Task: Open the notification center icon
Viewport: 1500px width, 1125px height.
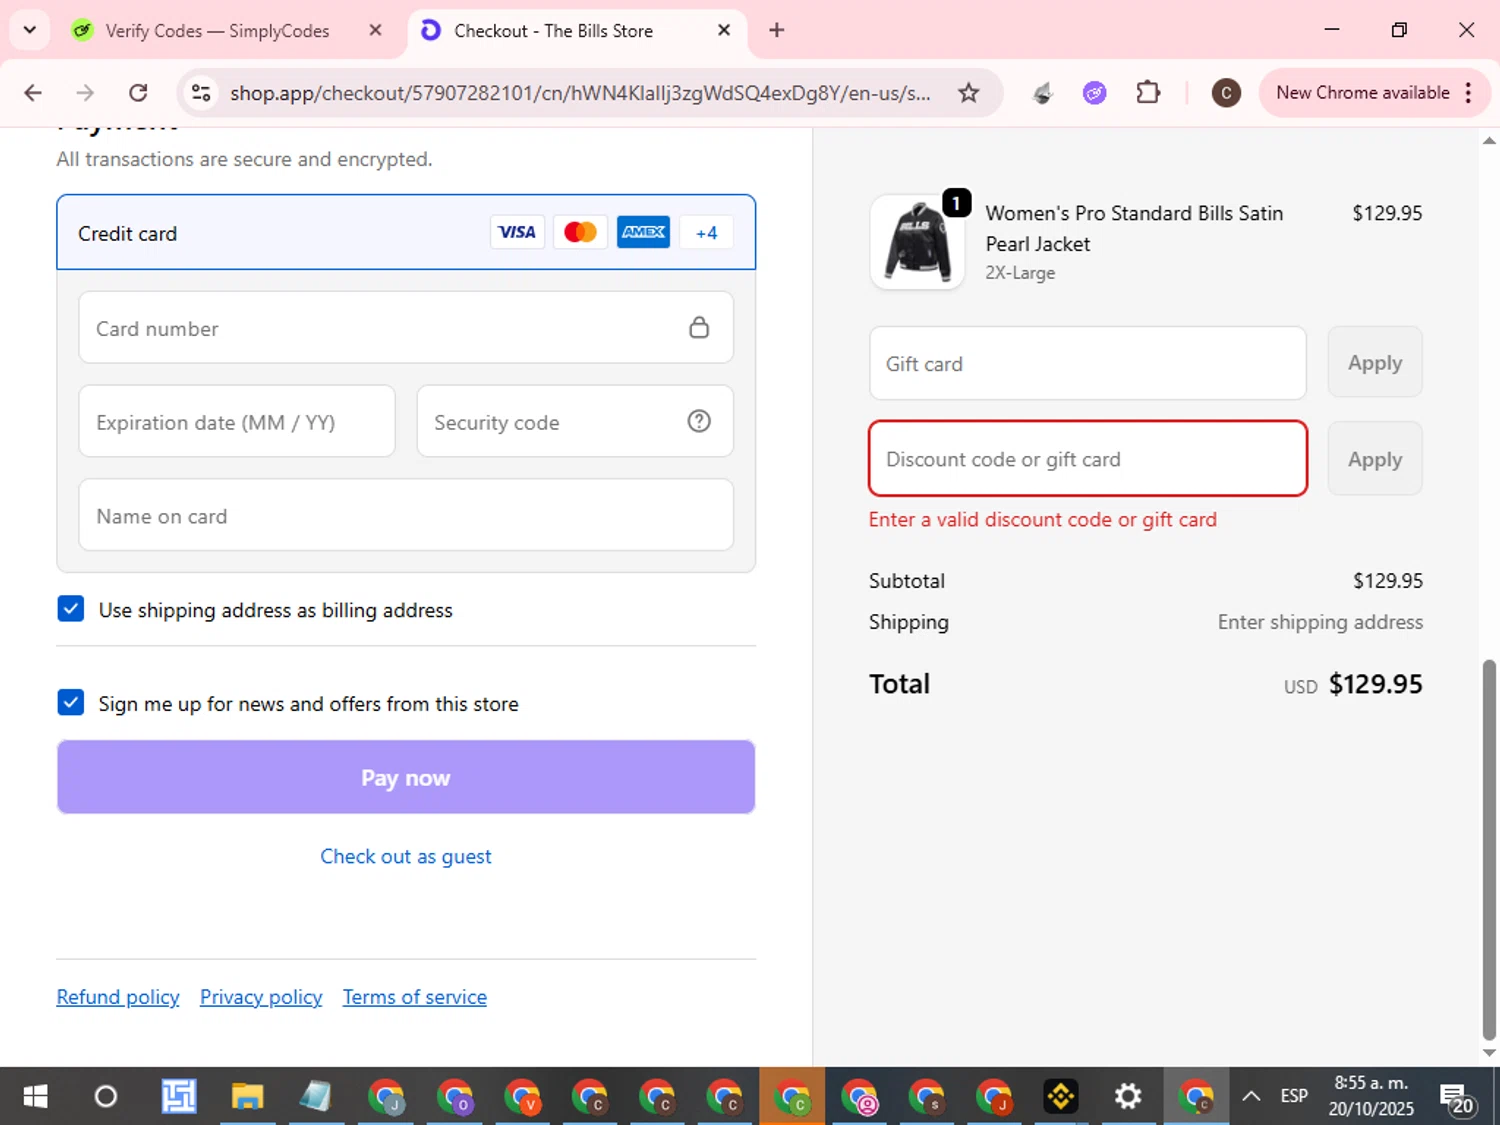Action: pos(1457,1098)
